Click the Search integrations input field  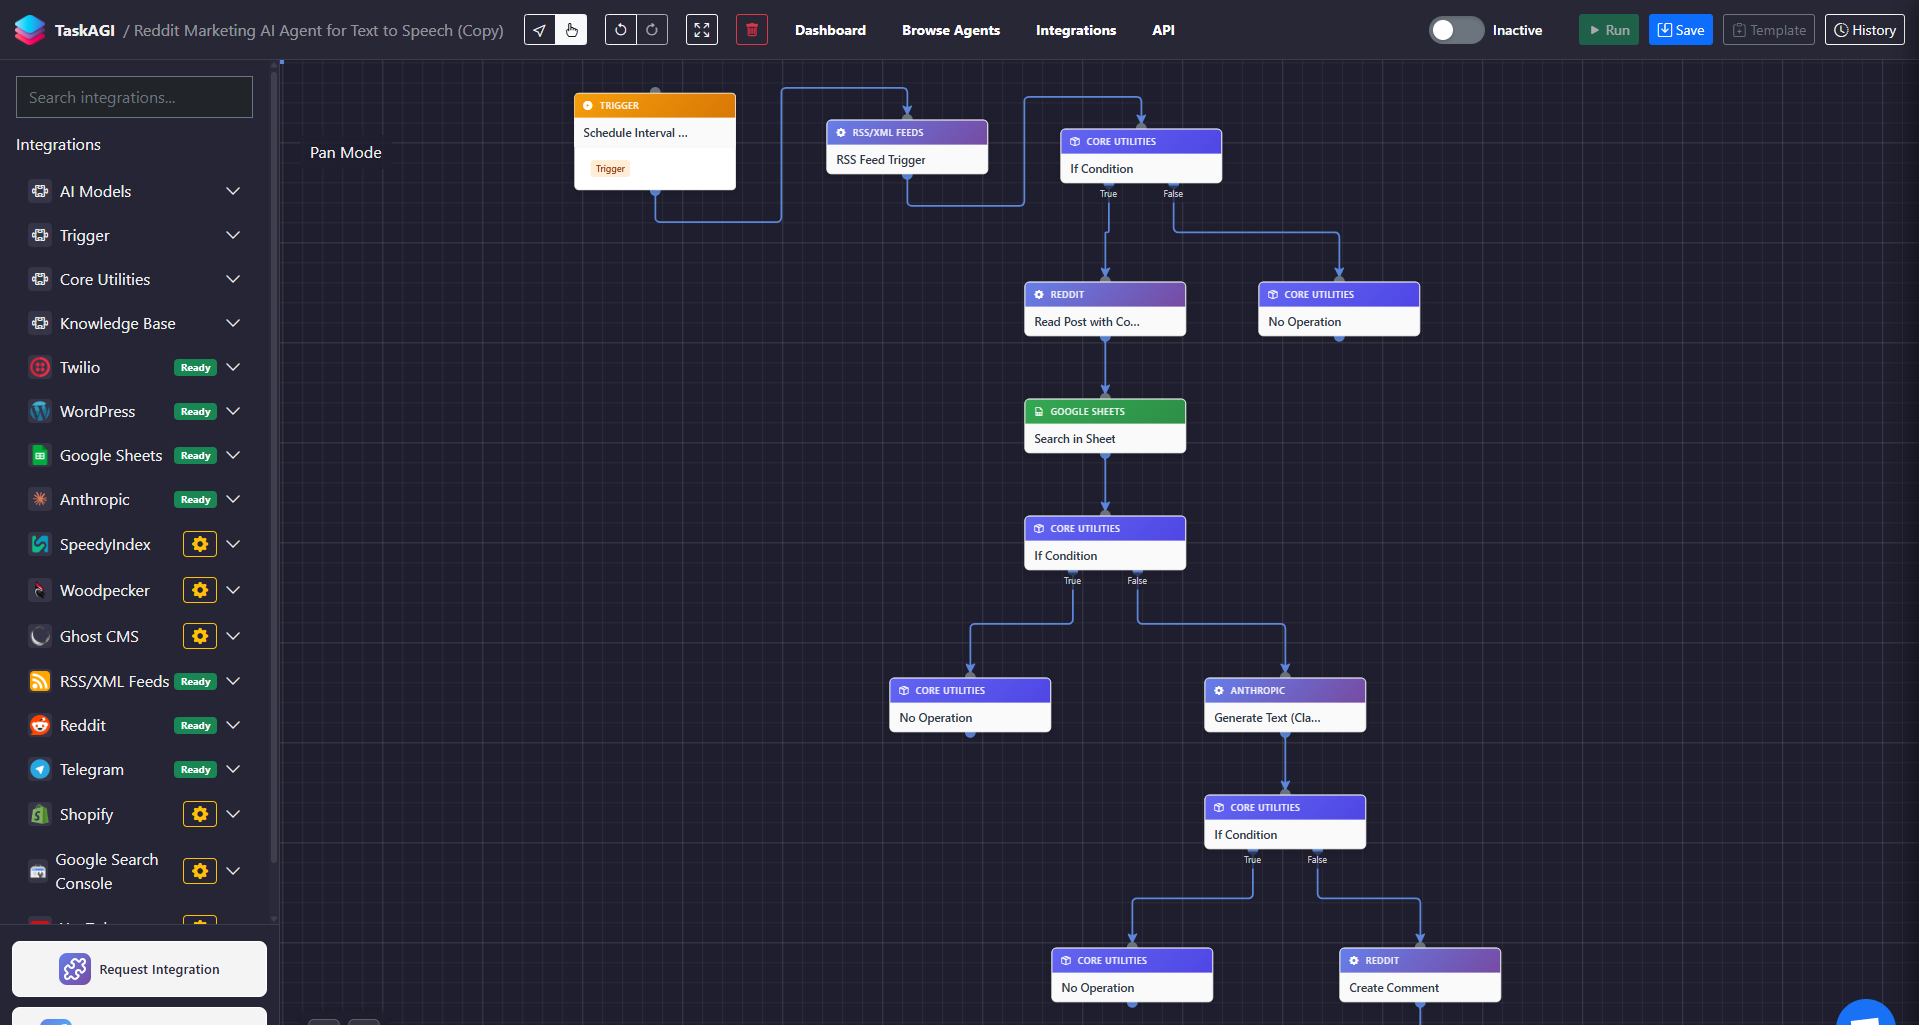pyautogui.click(x=134, y=97)
